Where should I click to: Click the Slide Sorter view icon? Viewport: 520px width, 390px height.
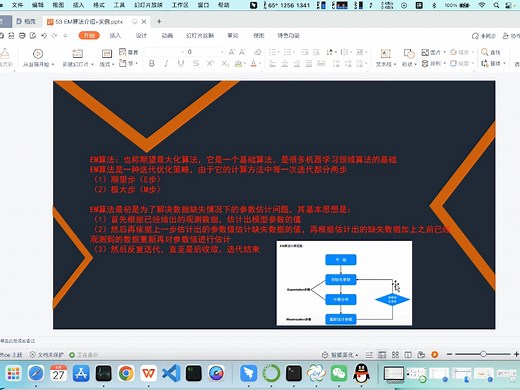pos(395,355)
